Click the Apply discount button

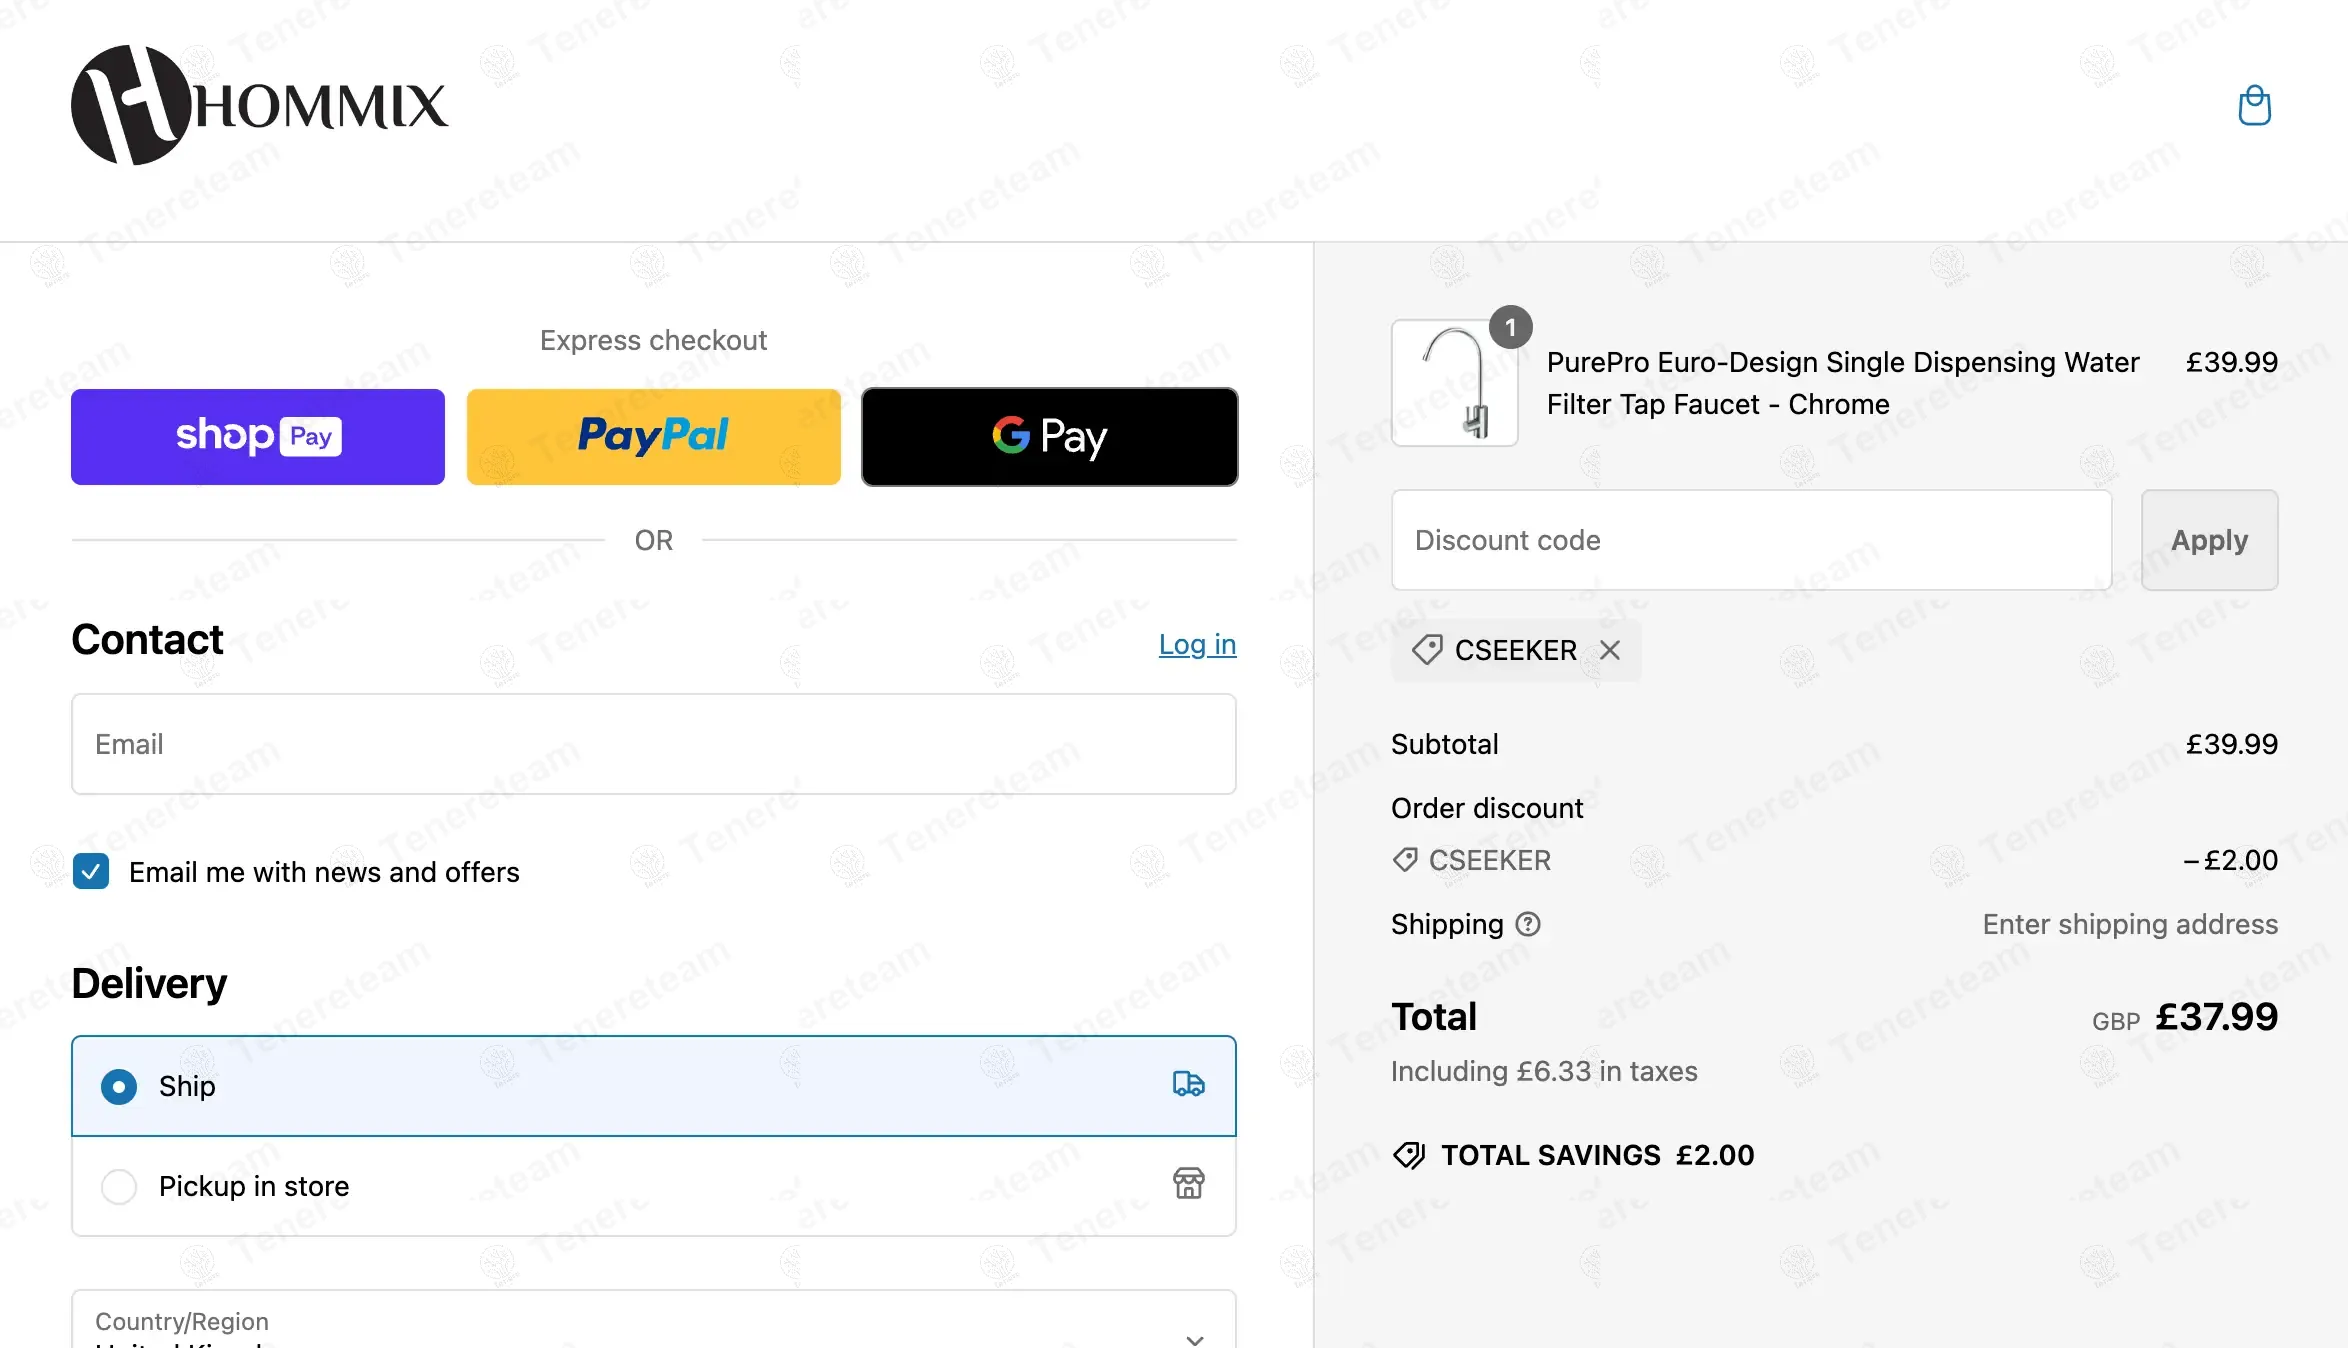coord(2209,540)
